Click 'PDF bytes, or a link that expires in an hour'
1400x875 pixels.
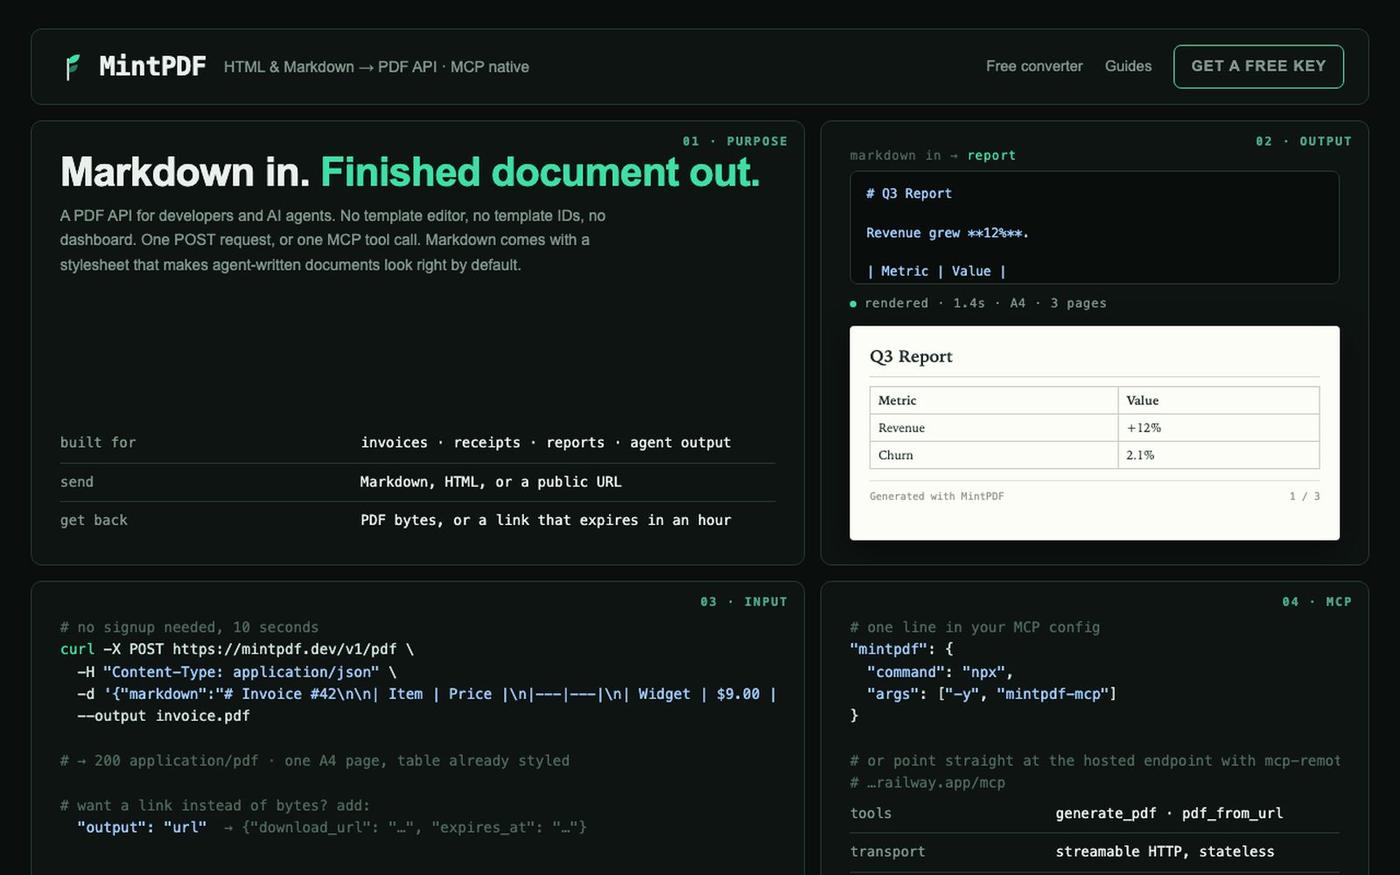546,520
